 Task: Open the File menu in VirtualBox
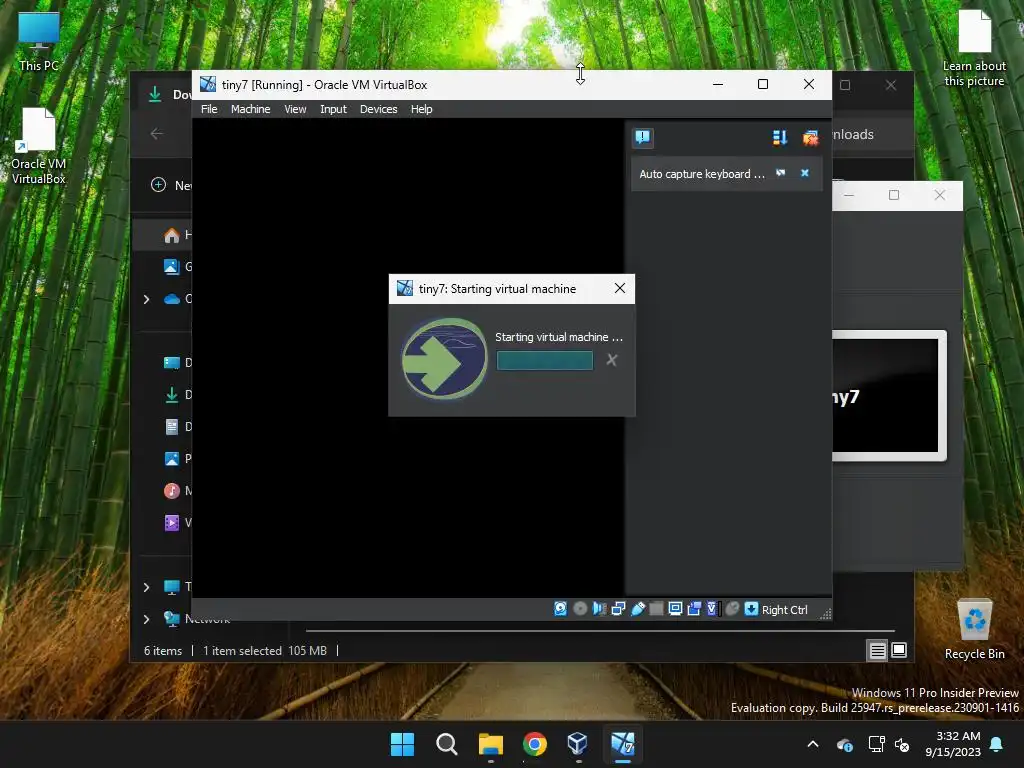pos(209,109)
